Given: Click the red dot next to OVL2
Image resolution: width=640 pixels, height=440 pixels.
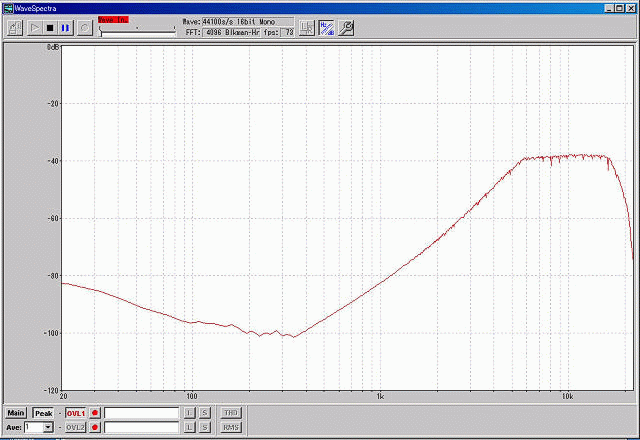Looking at the screenshot, I should [96, 427].
